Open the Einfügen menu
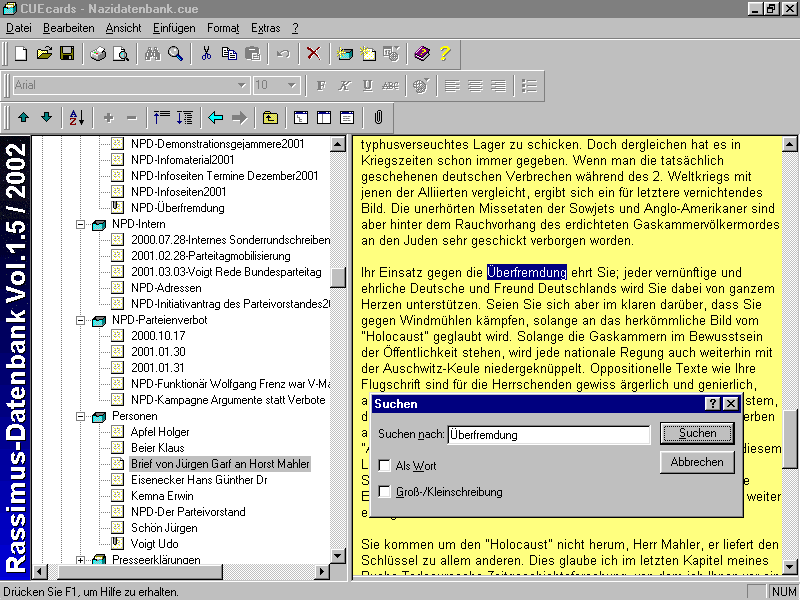This screenshot has width=800, height=600. pyautogui.click(x=174, y=28)
